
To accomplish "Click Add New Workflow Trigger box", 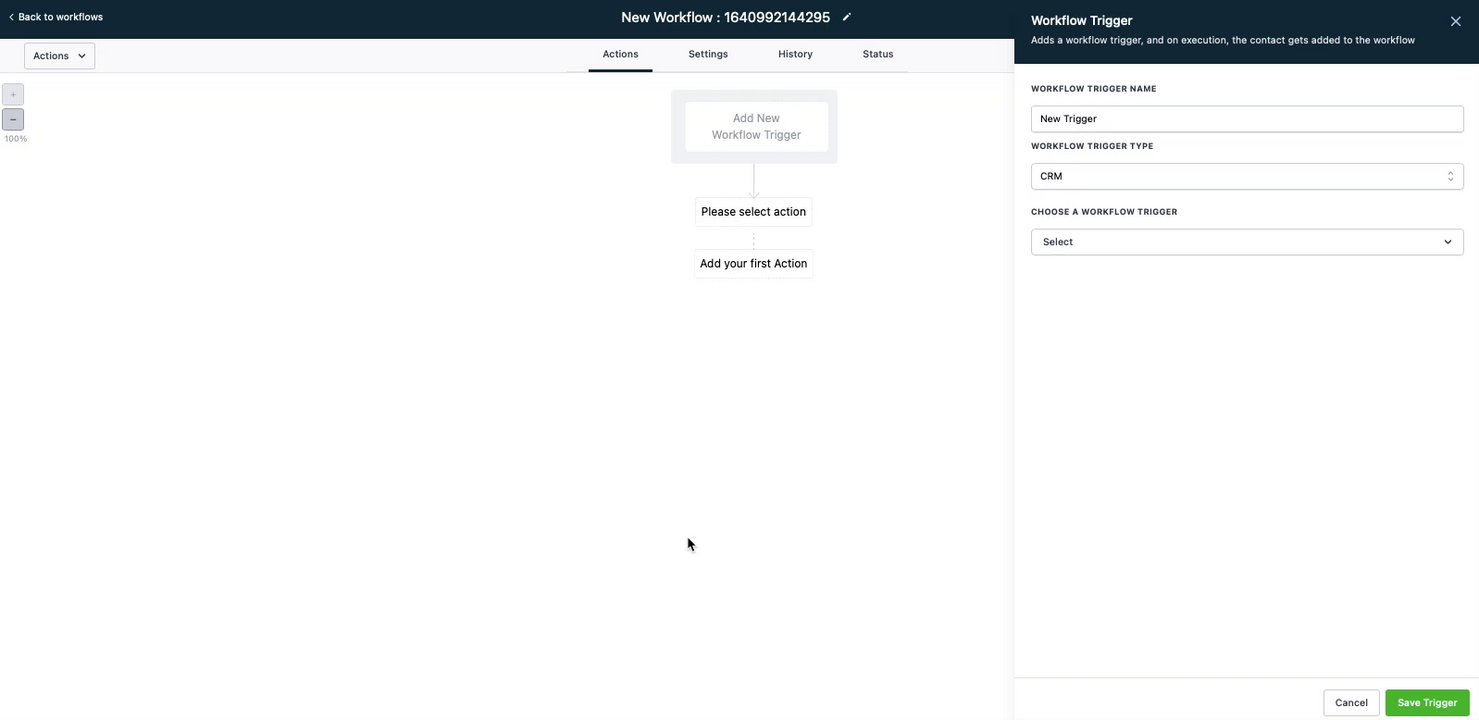I will 756,127.
